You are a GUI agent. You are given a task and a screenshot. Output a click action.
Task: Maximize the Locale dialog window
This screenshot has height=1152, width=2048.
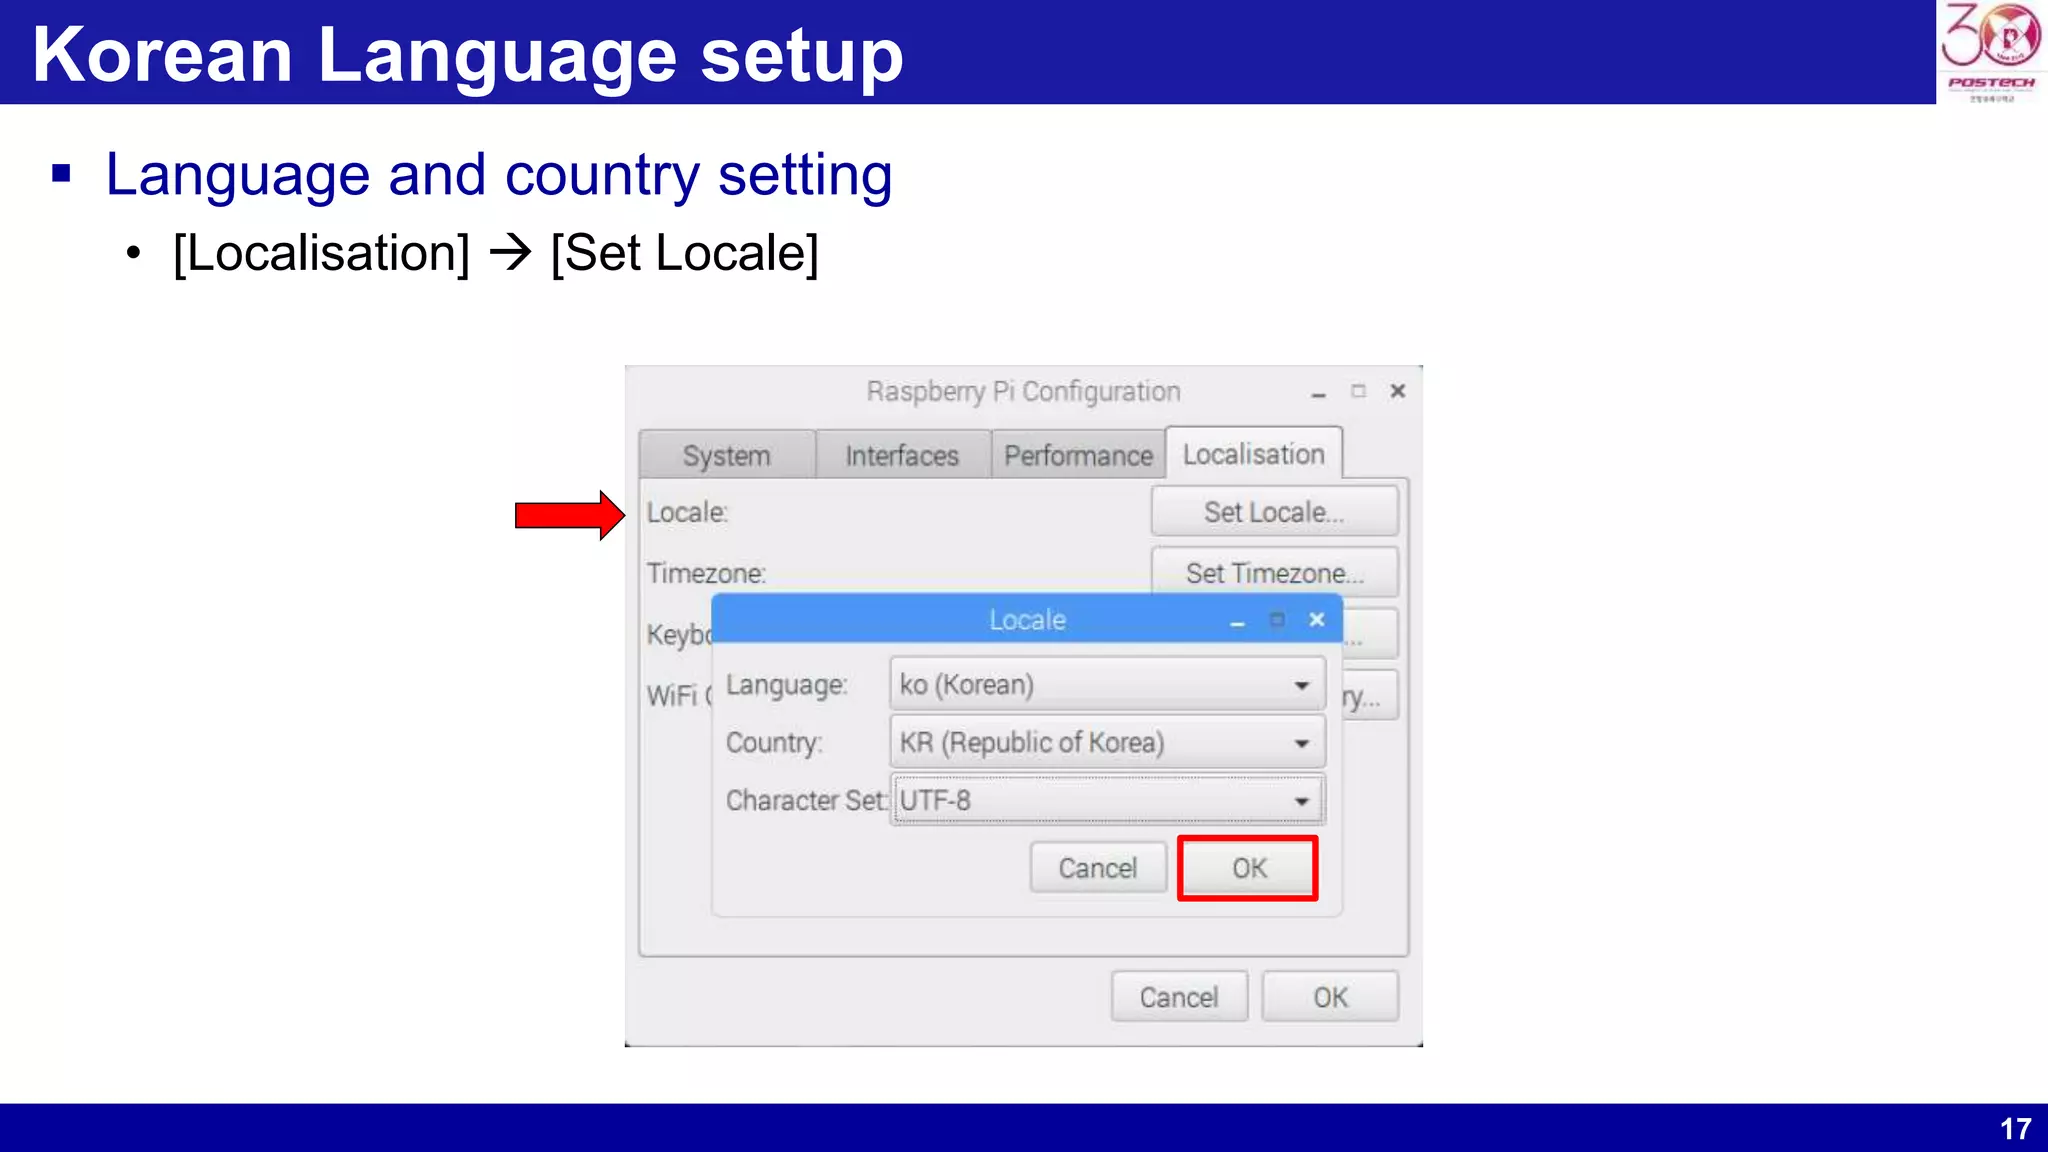pyautogui.click(x=1277, y=620)
